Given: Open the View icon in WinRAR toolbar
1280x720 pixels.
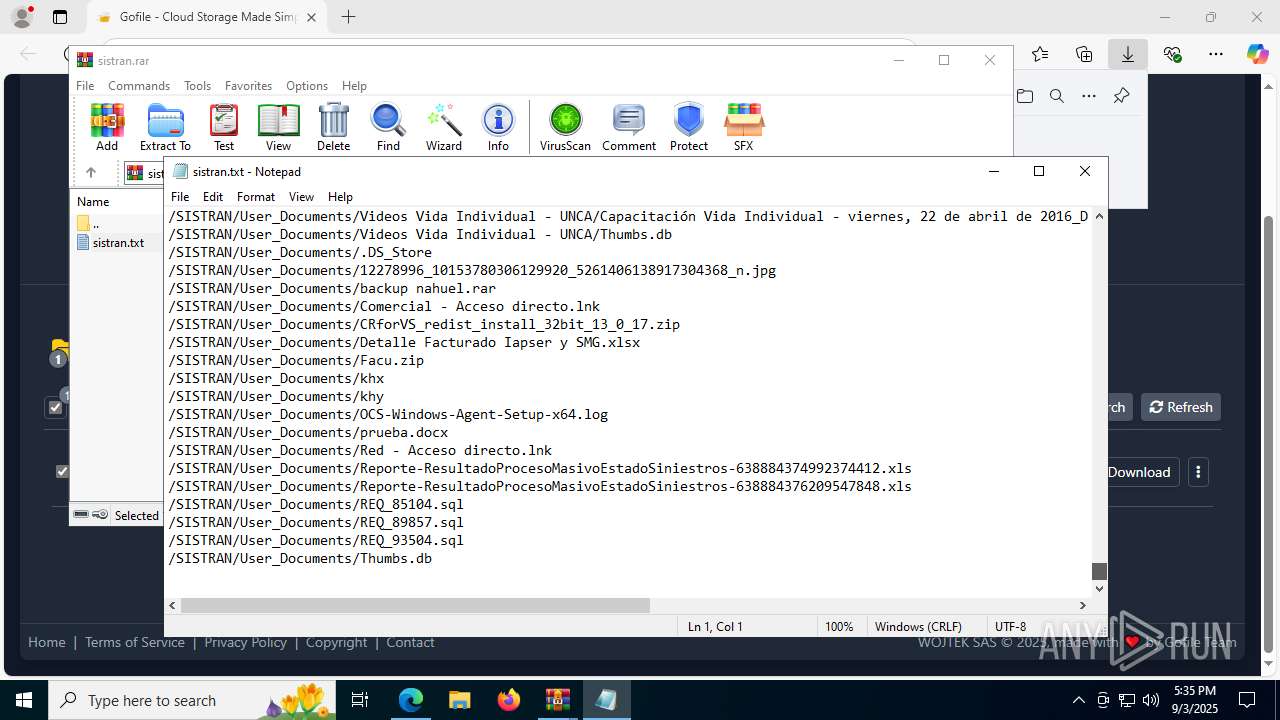Looking at the screenshot, I should click(x=278, y=127).
